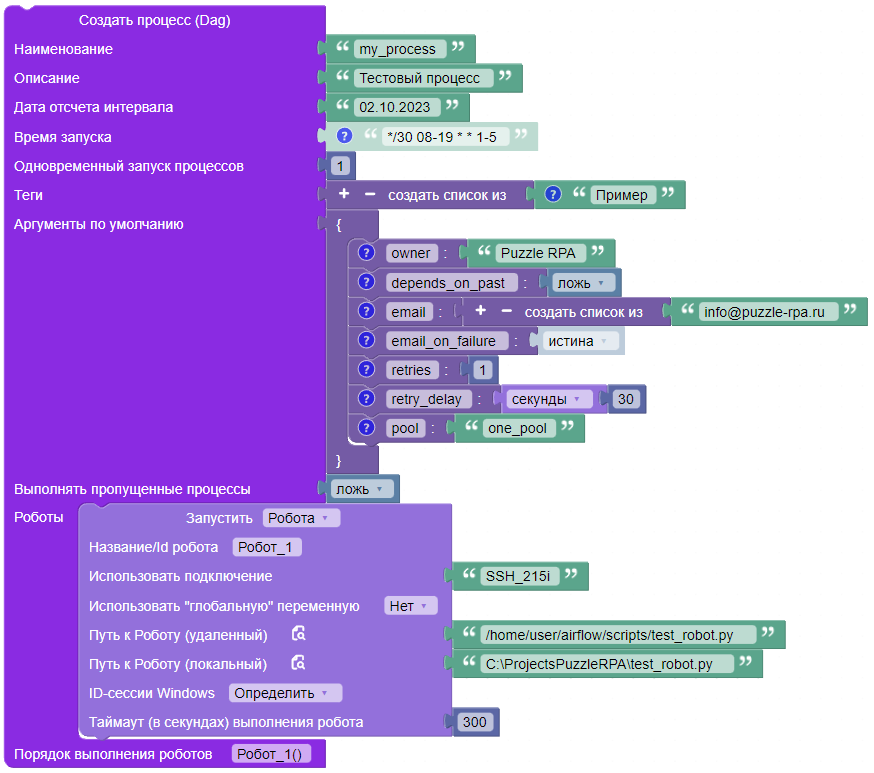The height and width of the screenshot is (773, 874).
Task: Open the ID-сессии Windows Определить dropdown
Action: pos(285,693)
